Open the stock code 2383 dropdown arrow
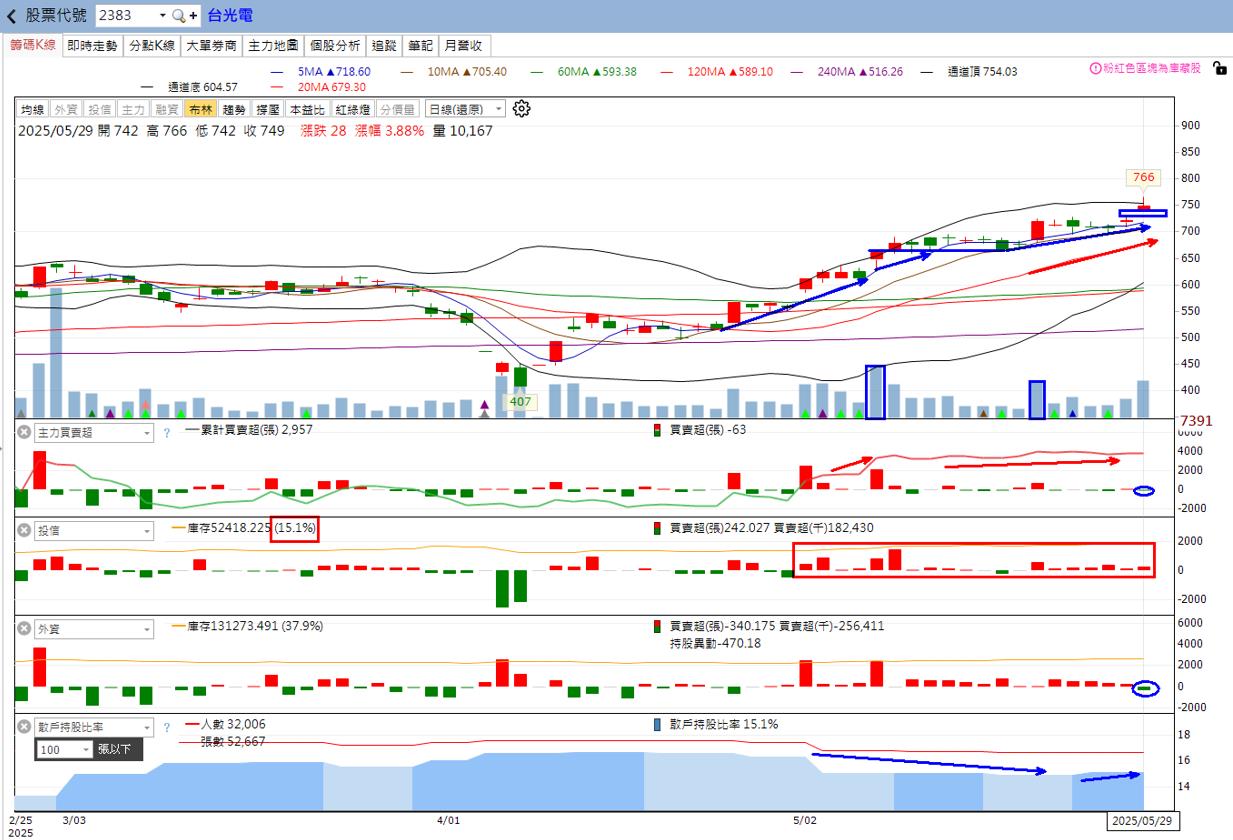 (162, 16)
